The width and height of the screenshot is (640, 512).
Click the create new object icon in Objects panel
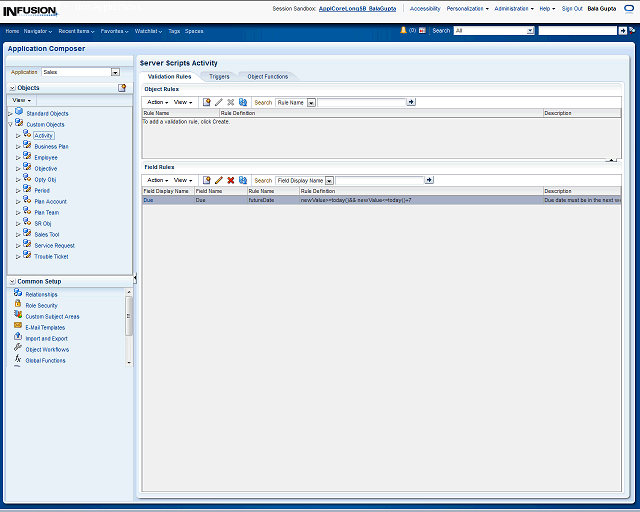point(122,88)
